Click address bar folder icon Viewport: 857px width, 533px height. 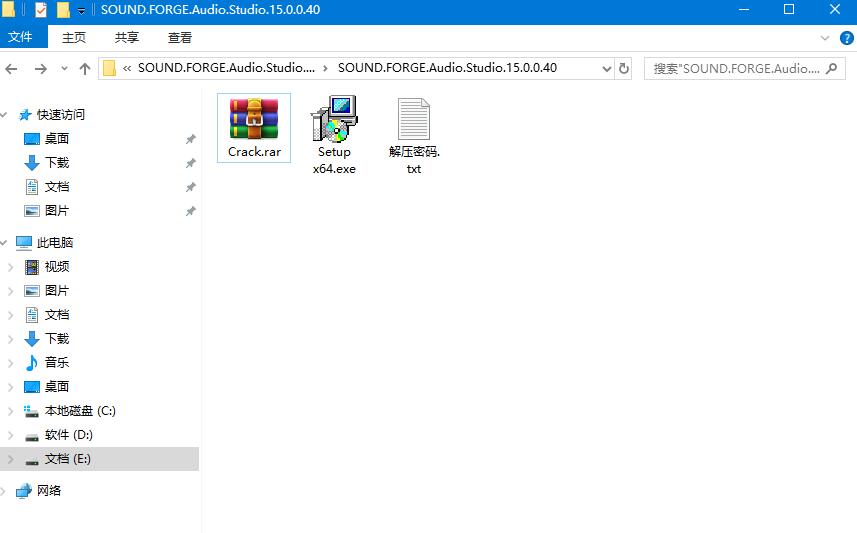(109, 68)
